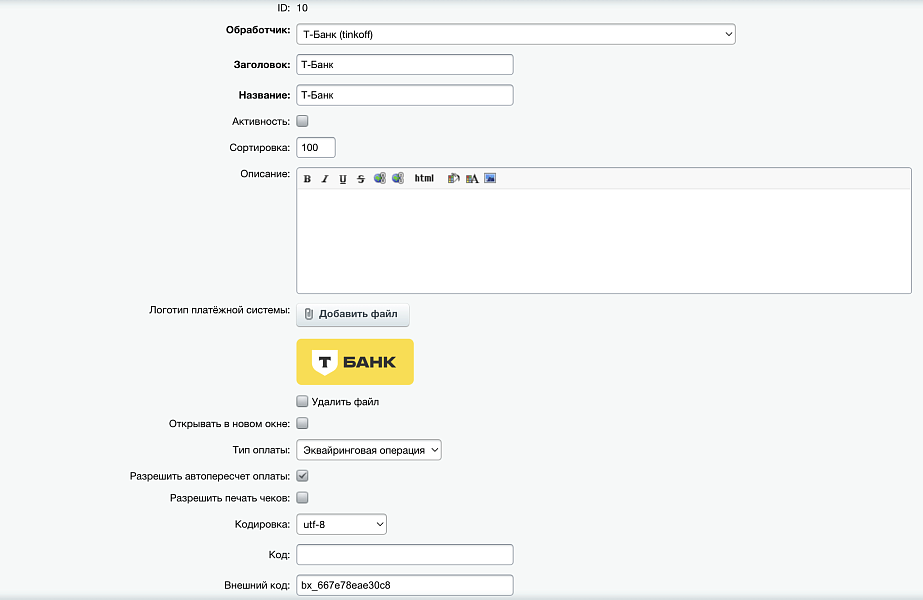Click the T-Банк logo thumbnail
This screenshot has height=600, width=923.
pyautogui.click(x=355, y=362)
